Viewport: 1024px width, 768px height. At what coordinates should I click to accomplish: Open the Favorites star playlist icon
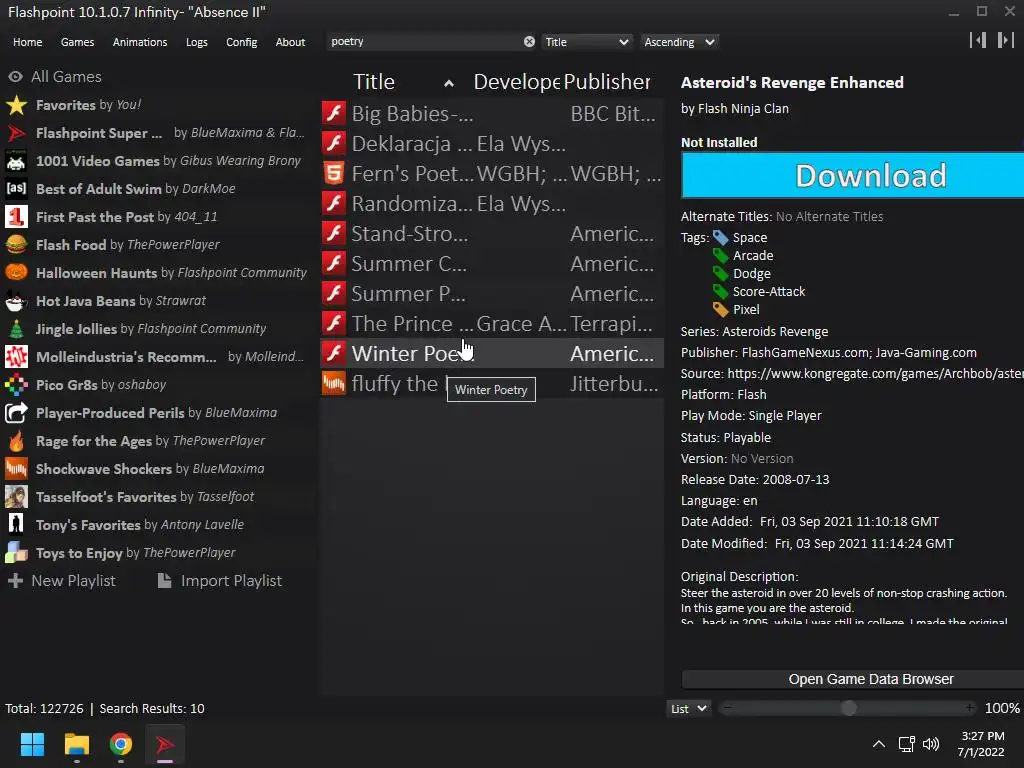pyautogui.click(x=16, y=104)
